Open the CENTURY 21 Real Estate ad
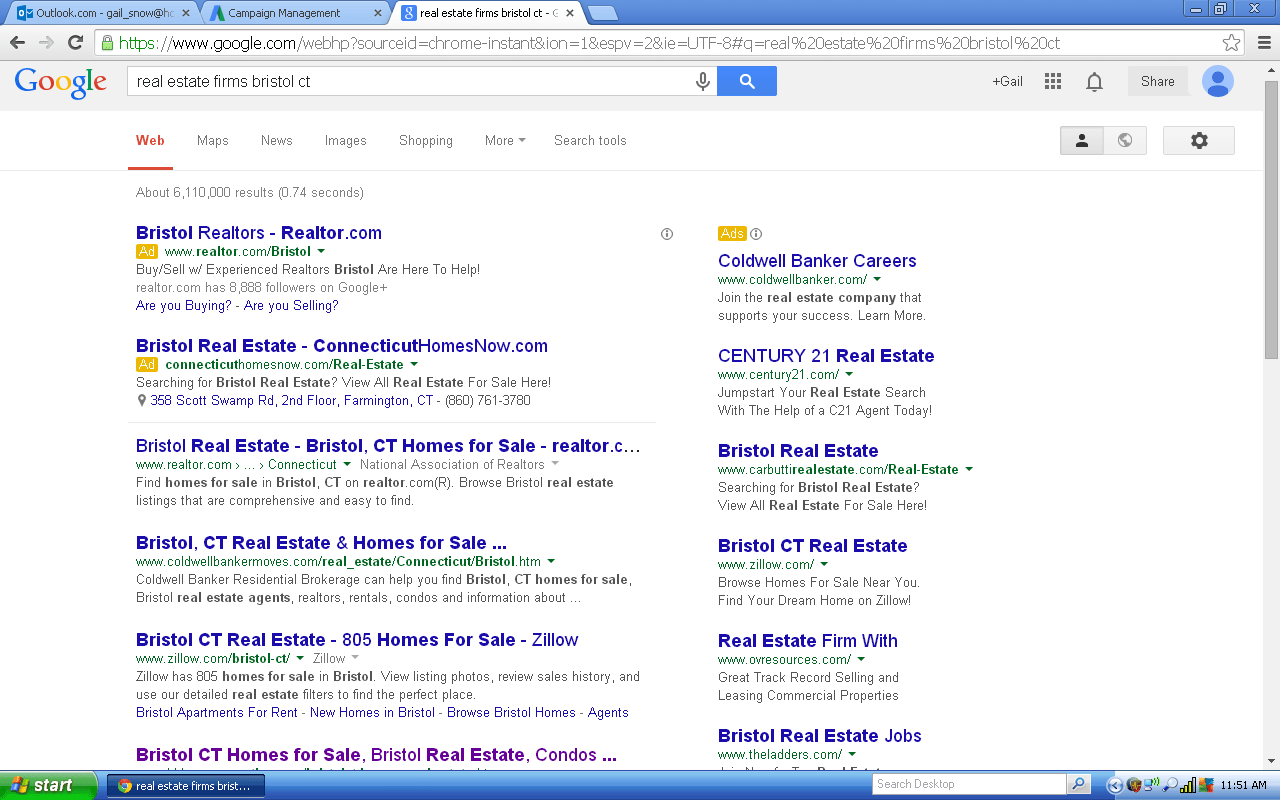 (826, 356)
